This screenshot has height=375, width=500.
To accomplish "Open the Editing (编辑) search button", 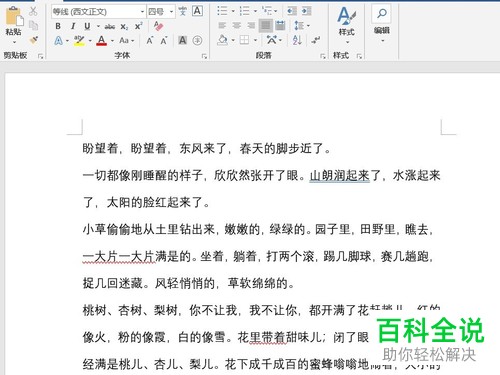I will tap(382, 23).
